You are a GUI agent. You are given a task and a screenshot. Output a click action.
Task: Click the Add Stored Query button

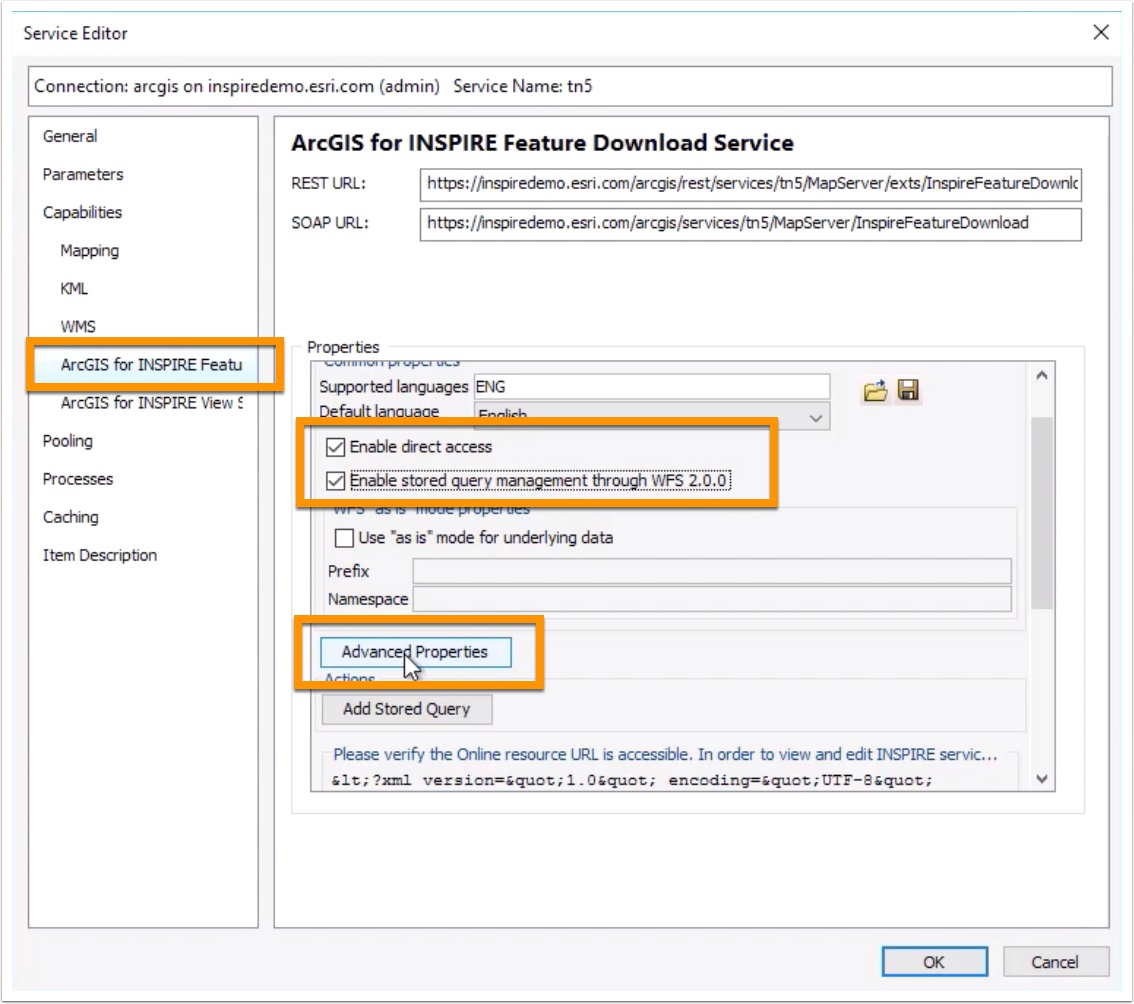(406, 710)
